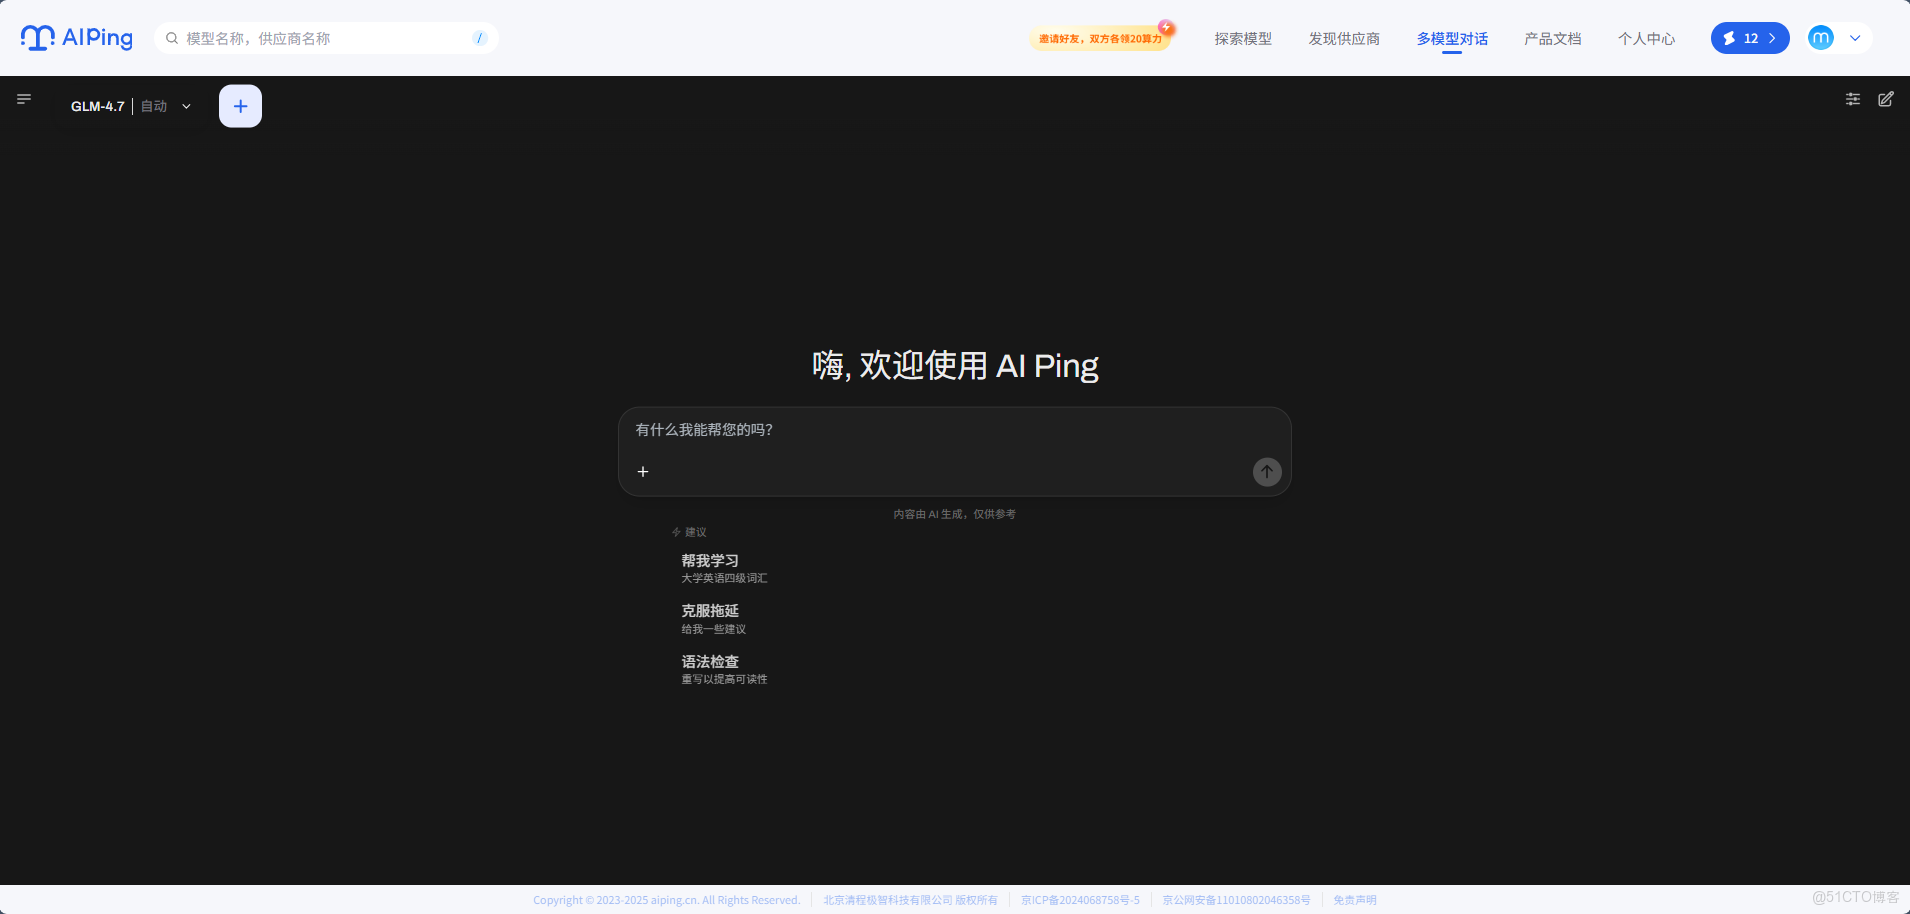Expand the account menu chevron
Screen dimensions: 1910x914
(x=1855, y=38)
